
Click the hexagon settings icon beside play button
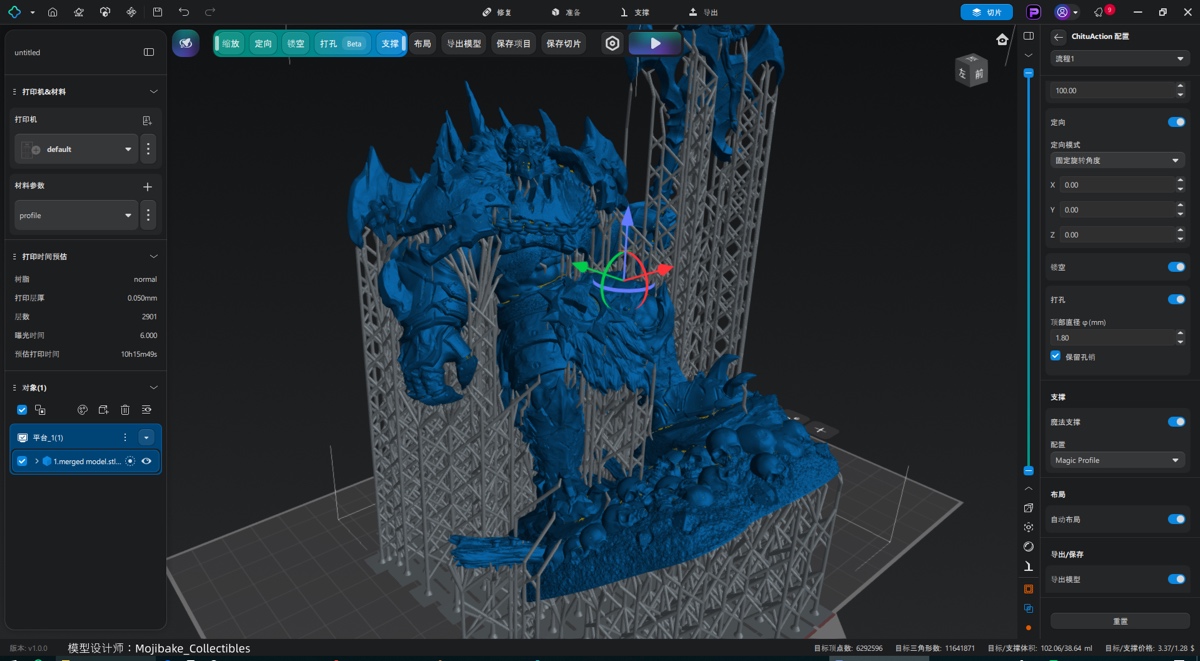pyautogui.click(x=612, y=44)
